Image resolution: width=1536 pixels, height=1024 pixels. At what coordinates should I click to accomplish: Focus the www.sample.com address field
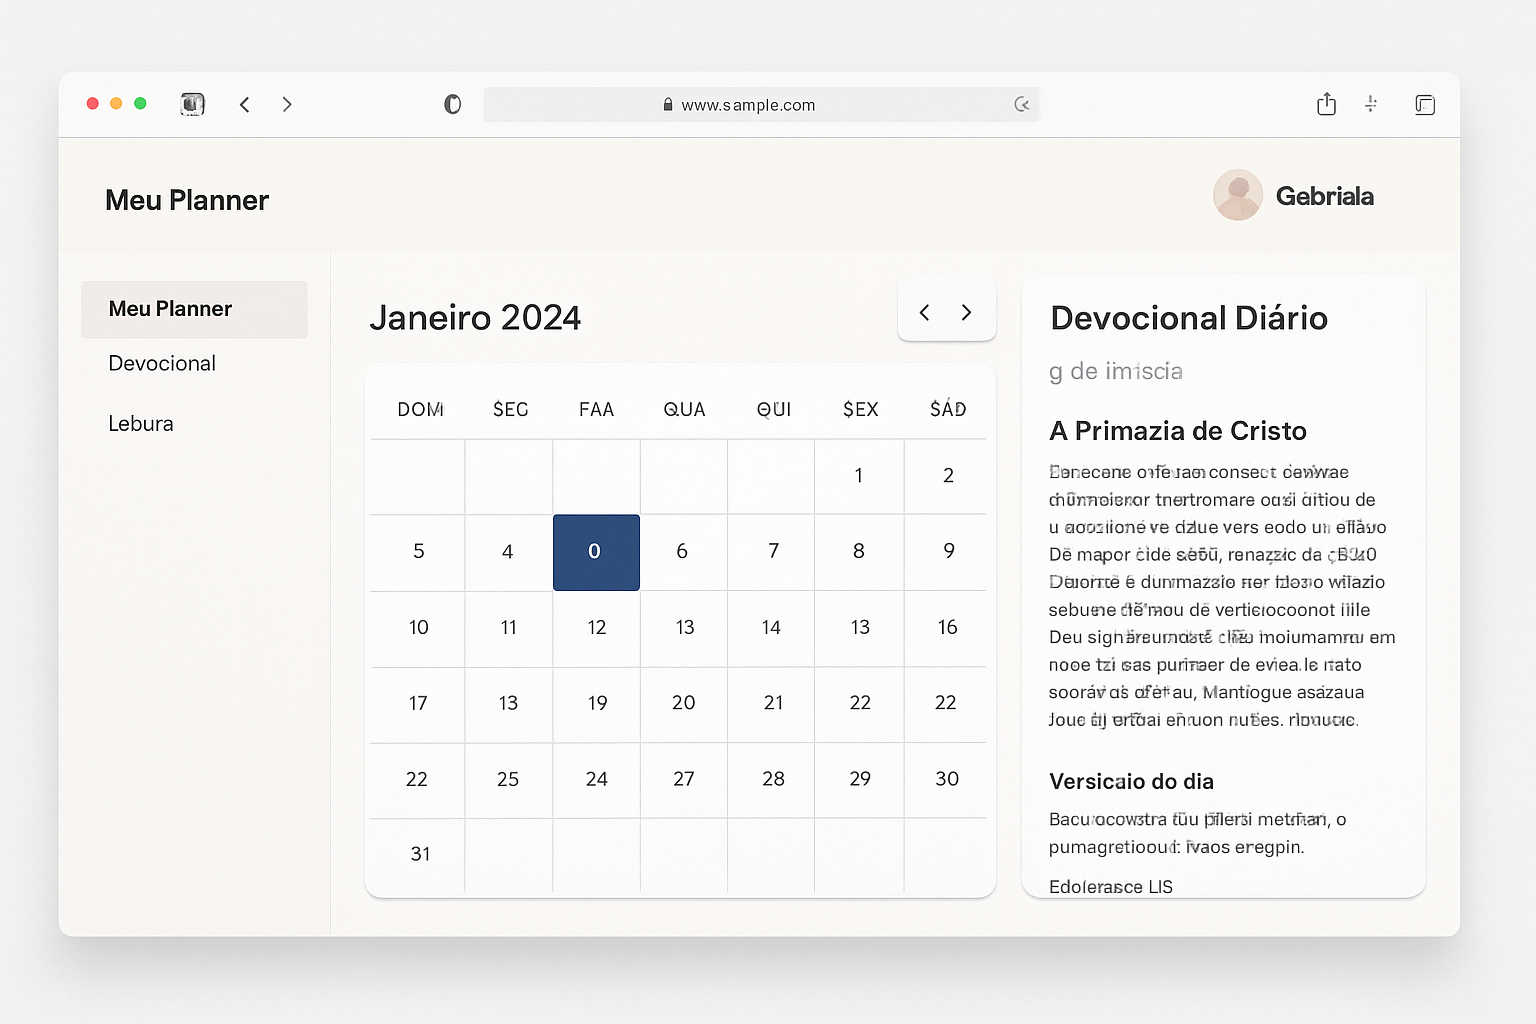tap(761, 104)
